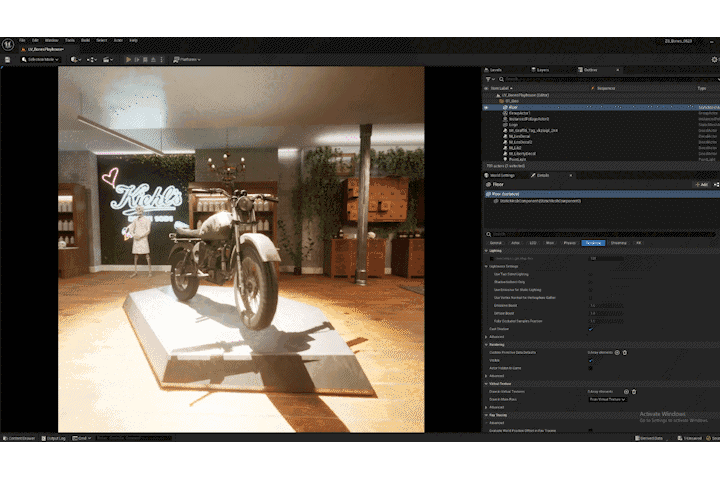Open the Actor menu
Screen dimensions: 720x480
[x=118, y=40]
